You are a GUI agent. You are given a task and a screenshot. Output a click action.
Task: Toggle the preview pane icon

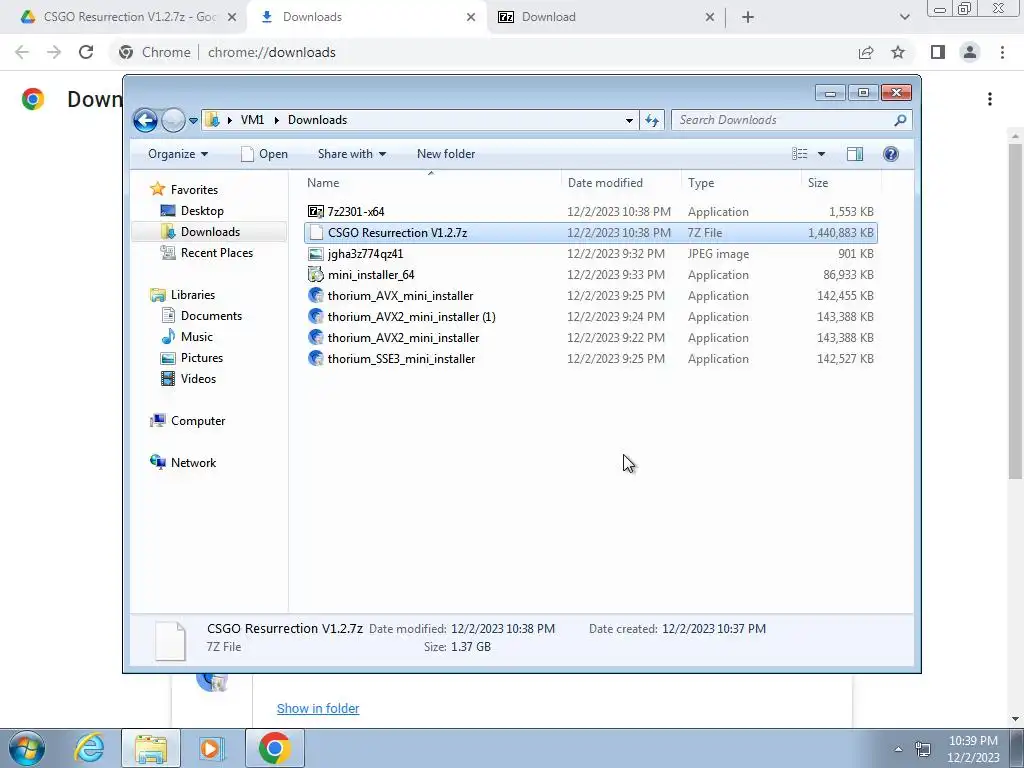coord(855,154)
